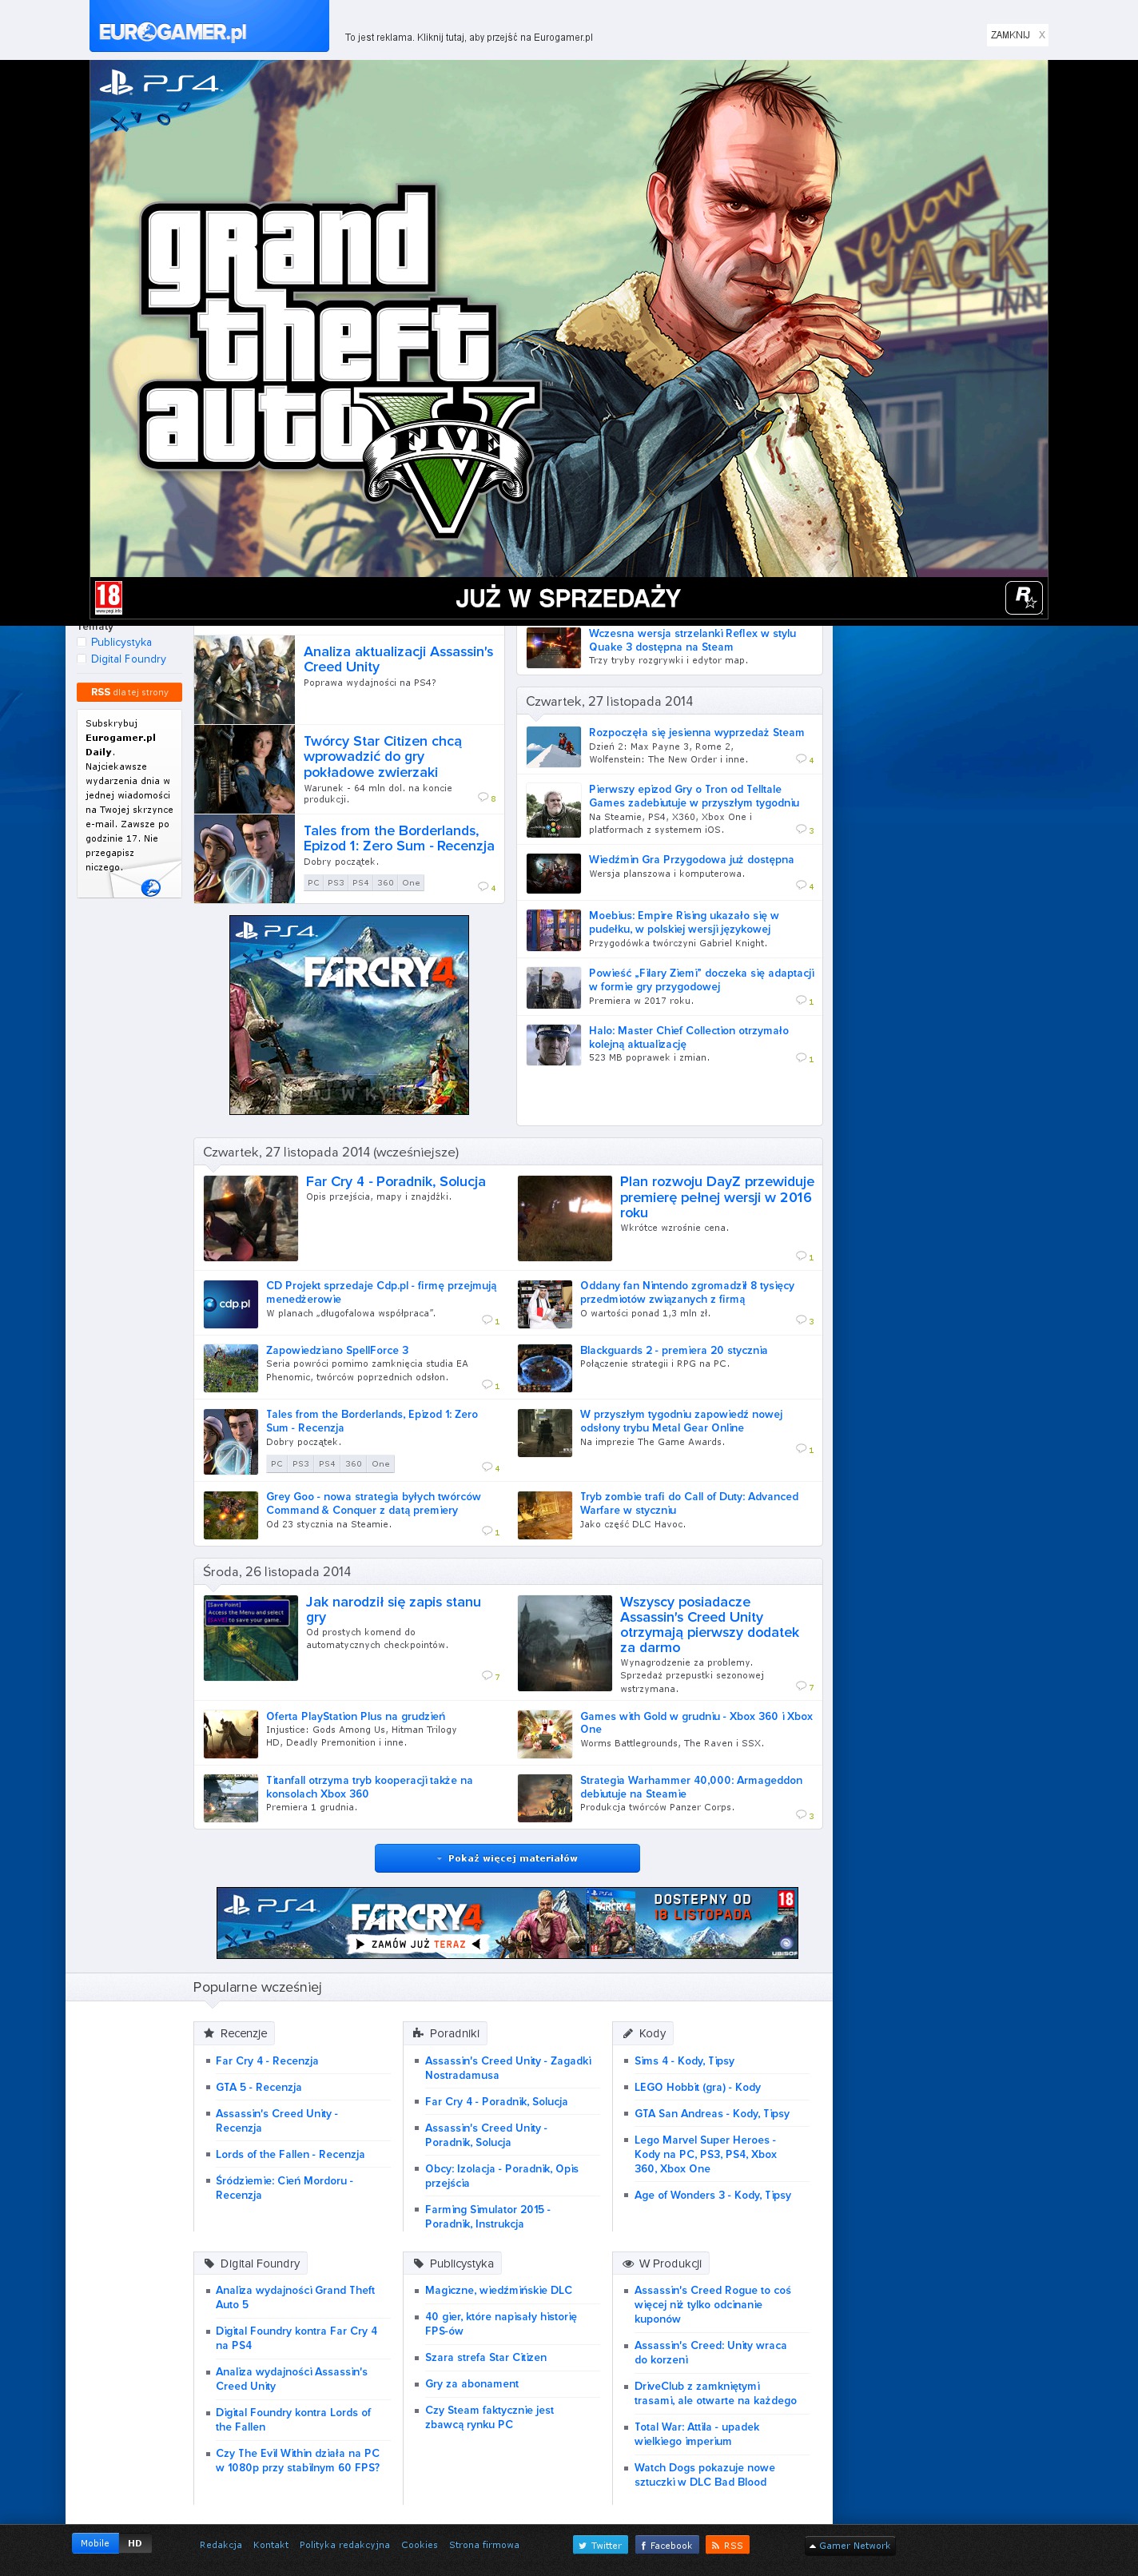Click comment bubble for Steam autumn sale news
This screenshot has width=1138, height=2576.
pos(804,759)
